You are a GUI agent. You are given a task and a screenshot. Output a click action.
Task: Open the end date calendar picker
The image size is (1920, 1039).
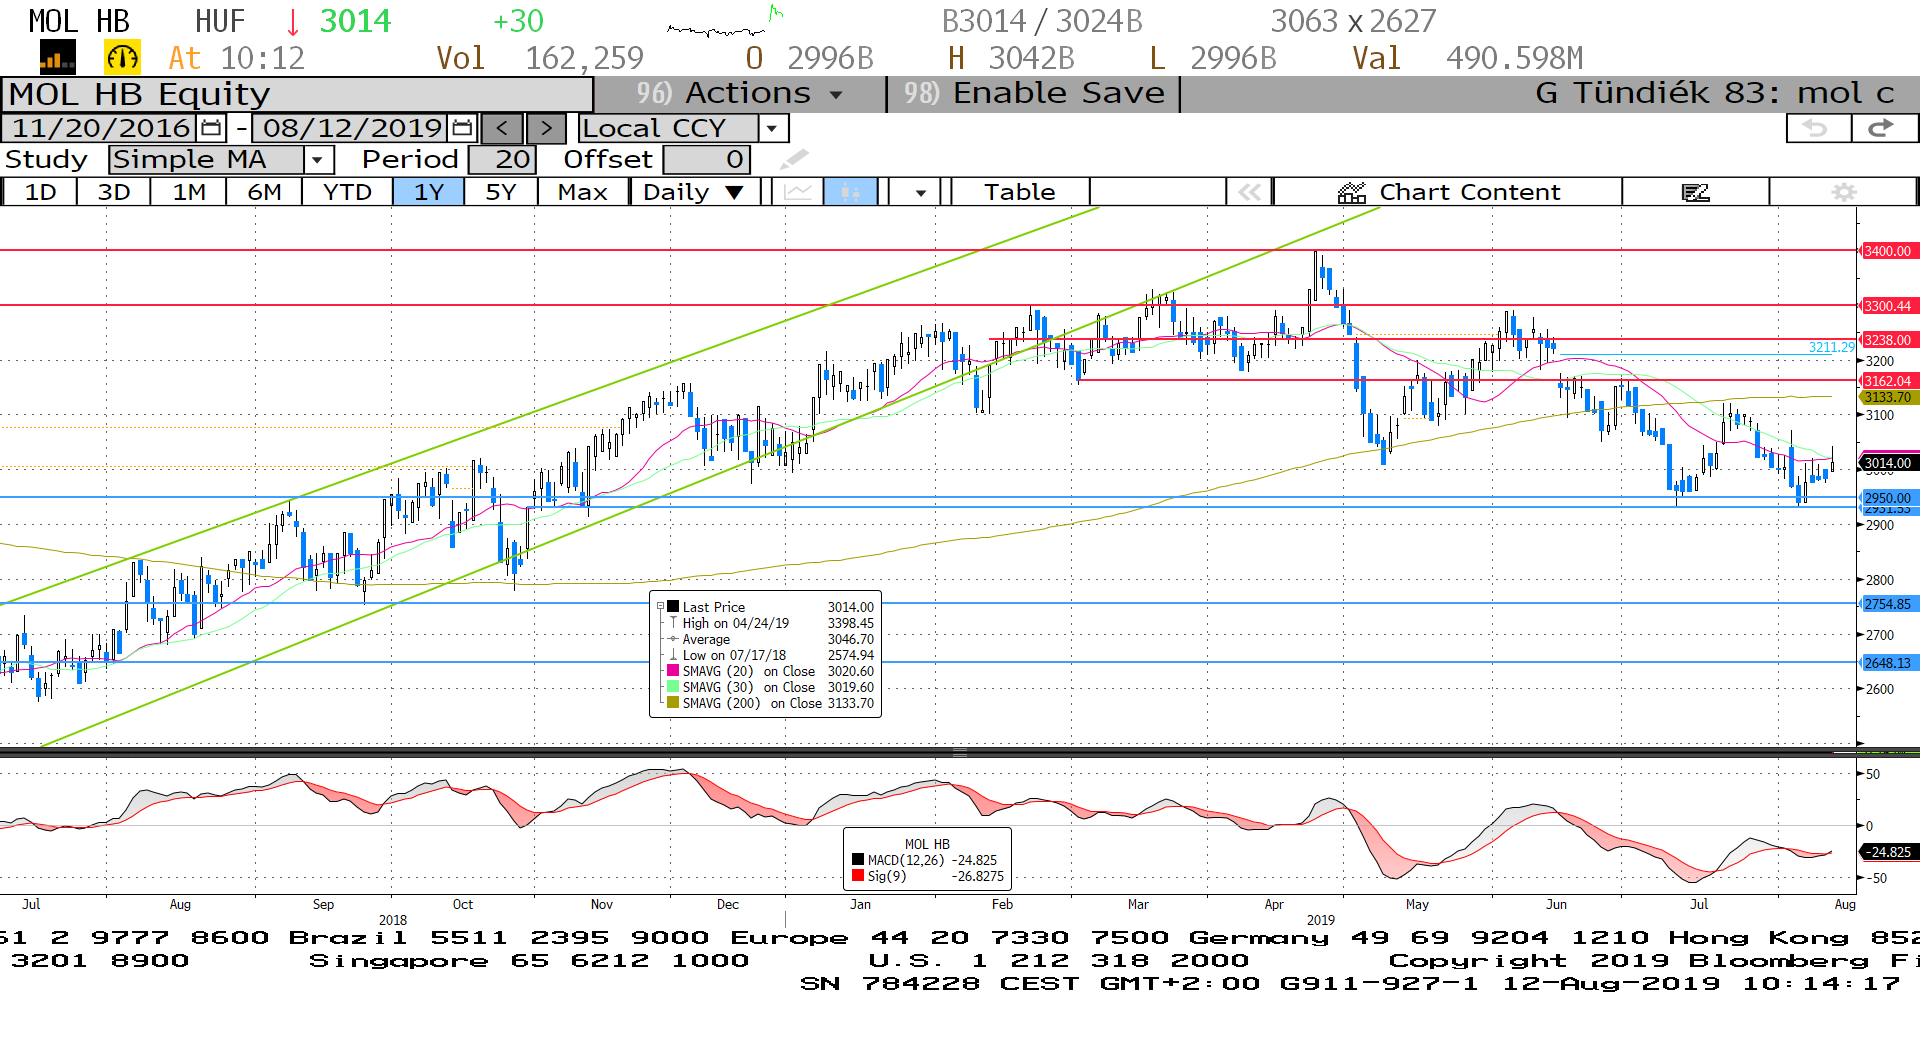pos(462,128)
